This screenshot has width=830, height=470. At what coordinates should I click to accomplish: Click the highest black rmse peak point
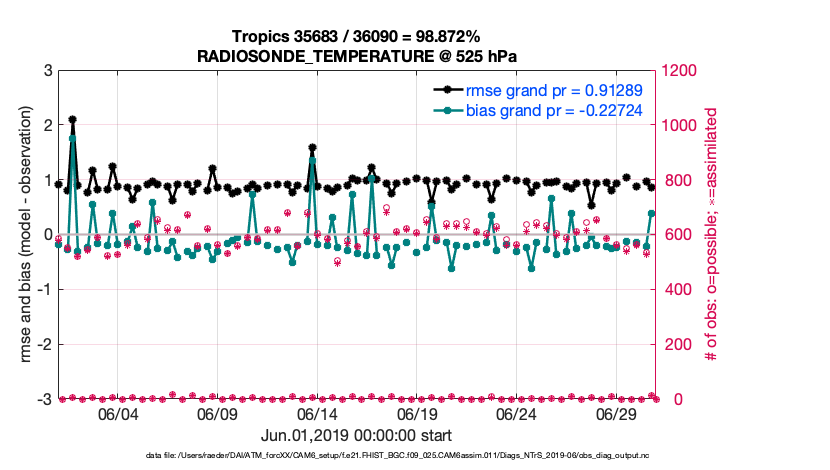pos(73,120)
